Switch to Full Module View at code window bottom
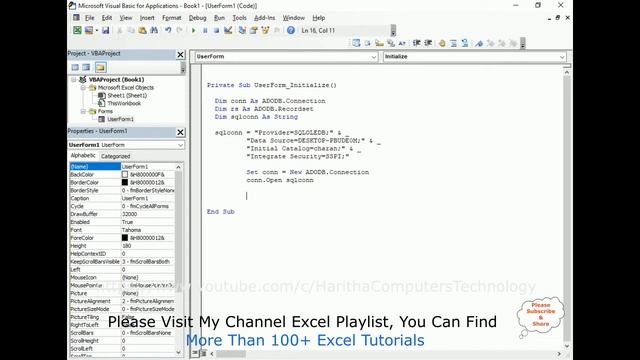The height and width of the screenshot is (360, 640). pos(203,353)
